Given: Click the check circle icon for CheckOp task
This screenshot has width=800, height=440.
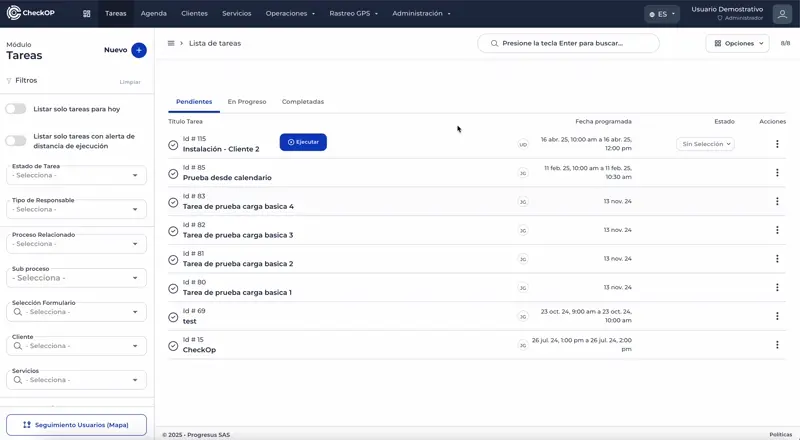Looking at the screenshot, I should (173, 346).
